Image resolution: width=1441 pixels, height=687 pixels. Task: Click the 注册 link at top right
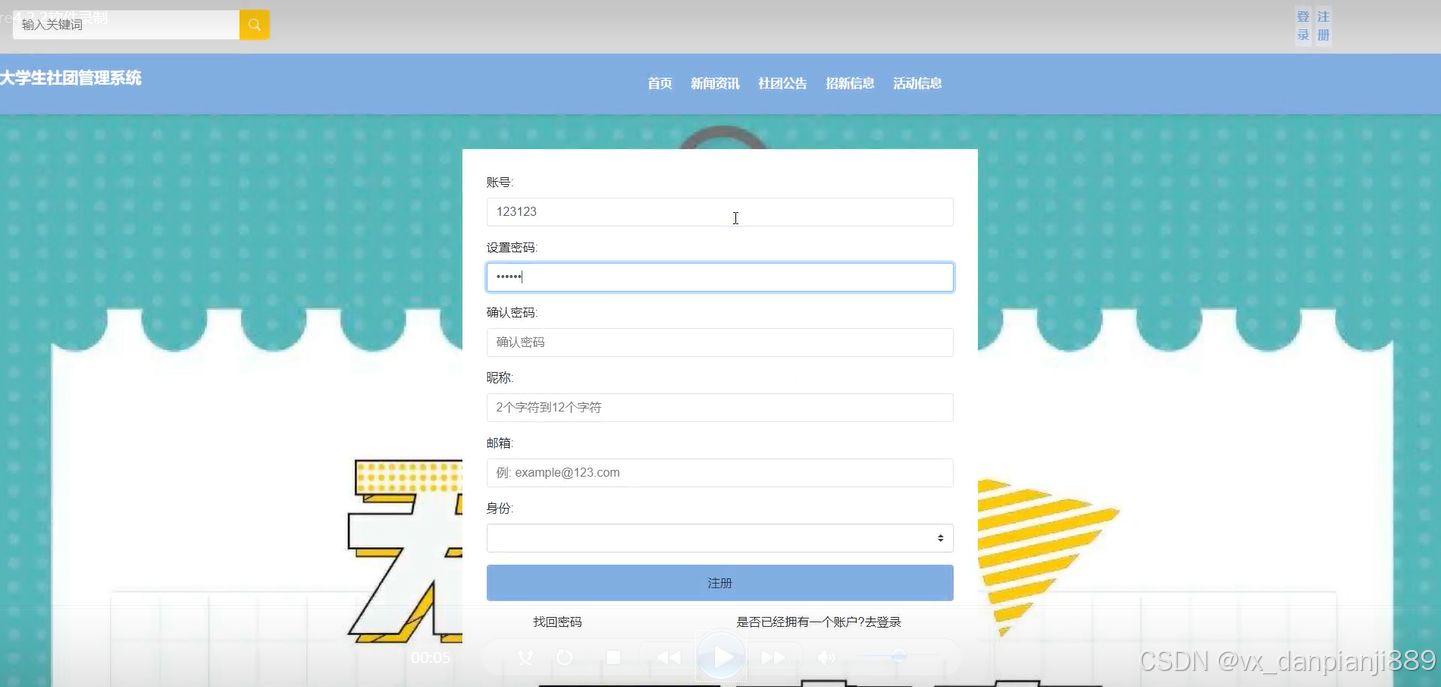coord(1324,26)
